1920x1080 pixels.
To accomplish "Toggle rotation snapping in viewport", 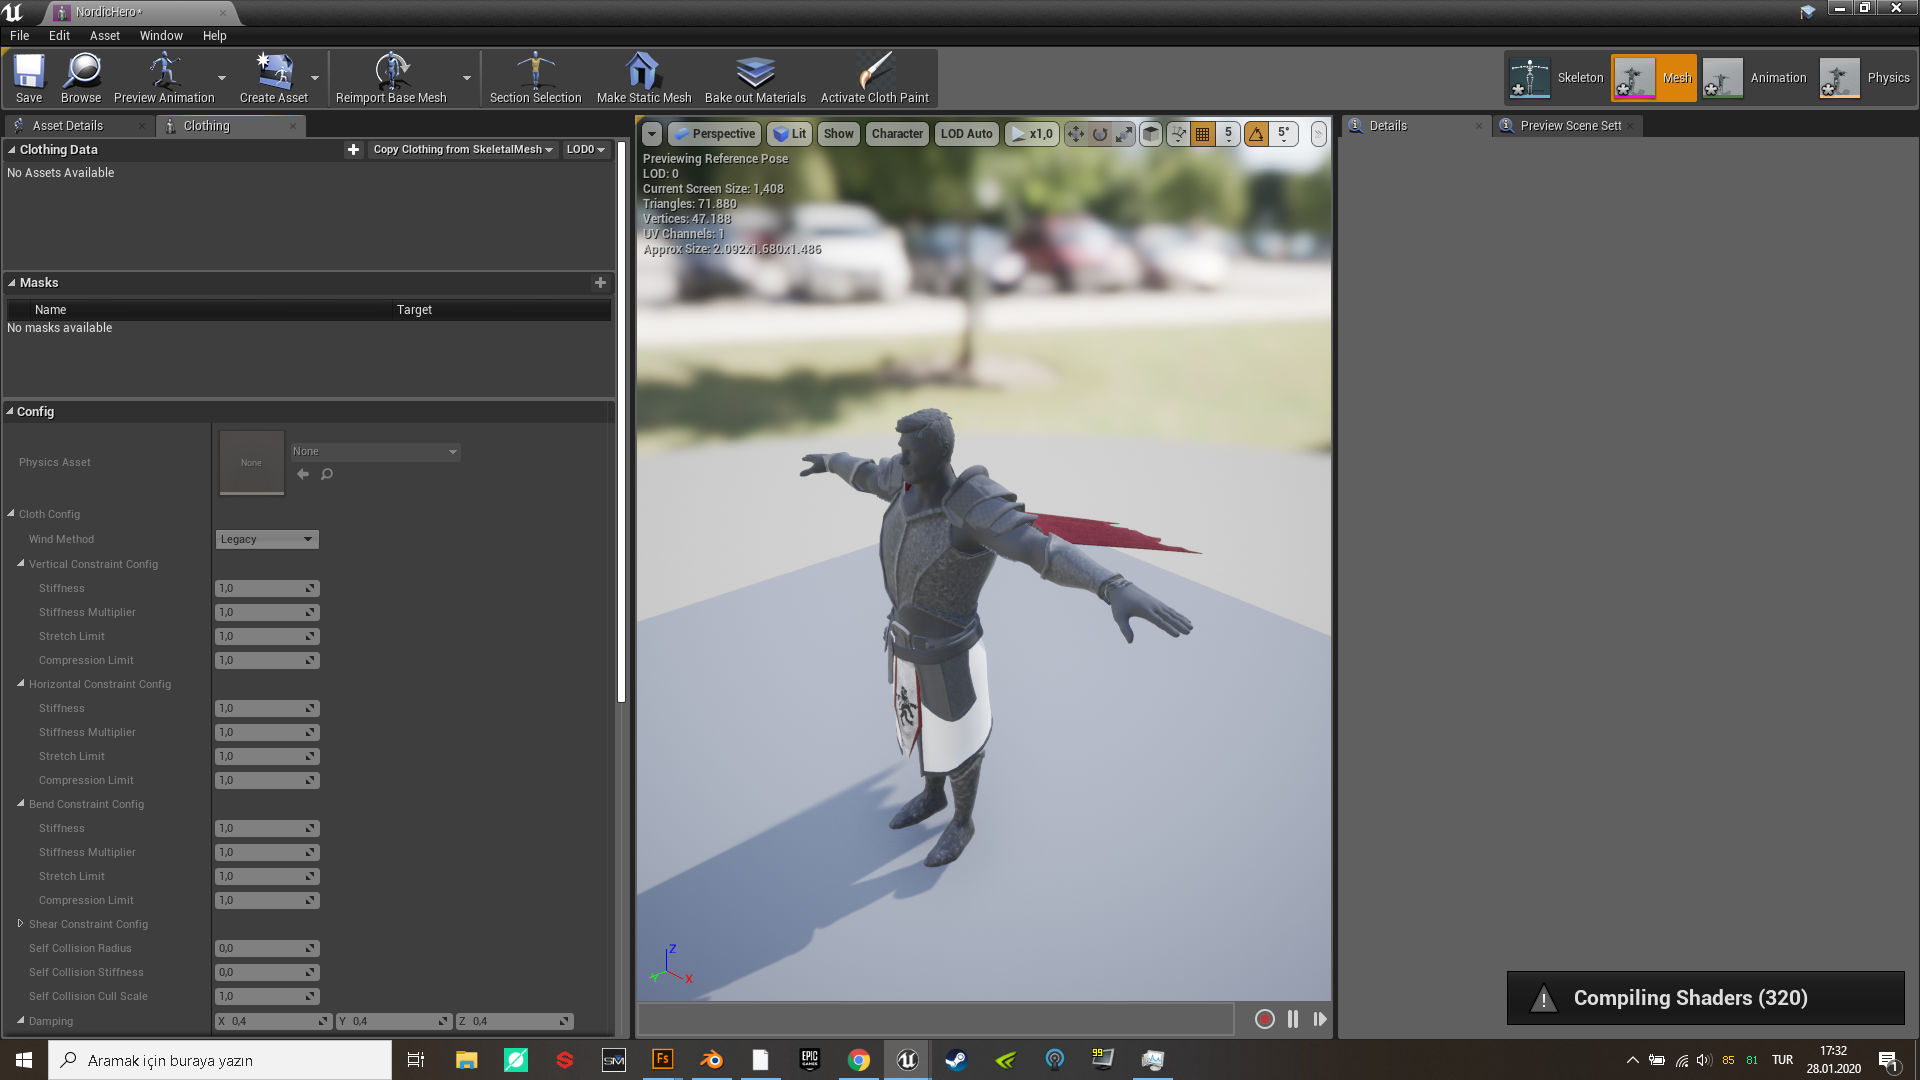I will [x=1256, y=134].
